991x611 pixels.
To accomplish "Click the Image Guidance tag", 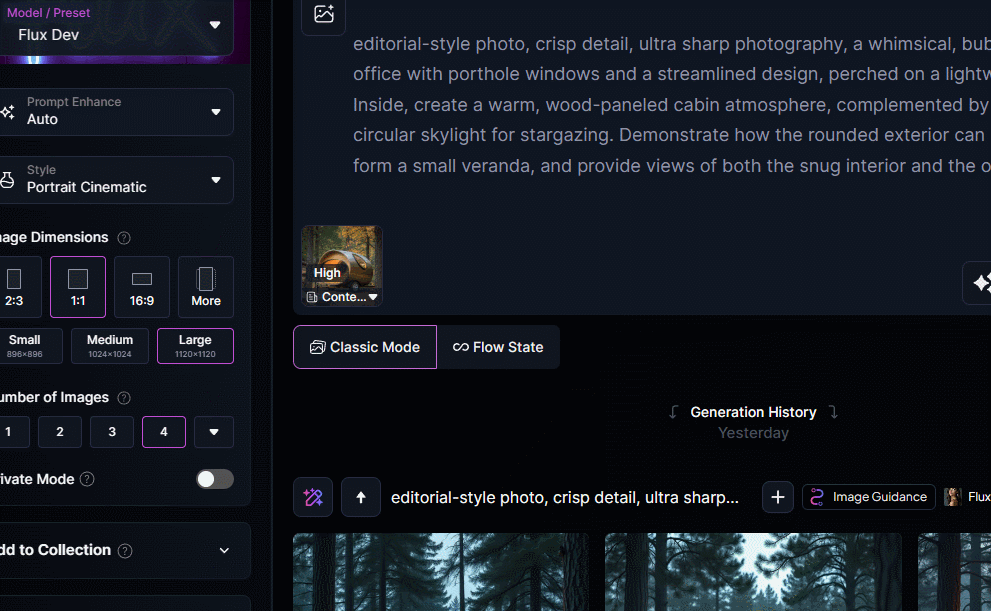I will (868, 497).
